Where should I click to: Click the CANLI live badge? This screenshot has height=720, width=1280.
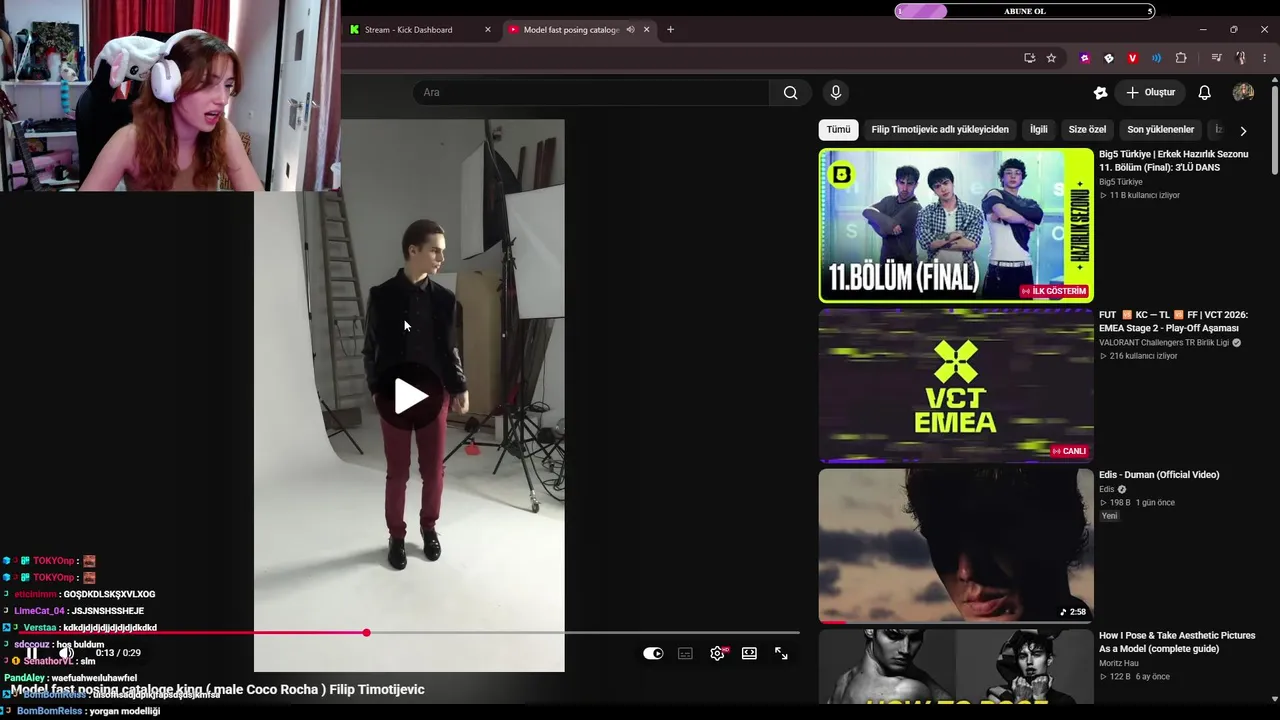[x=1069, y=451]
